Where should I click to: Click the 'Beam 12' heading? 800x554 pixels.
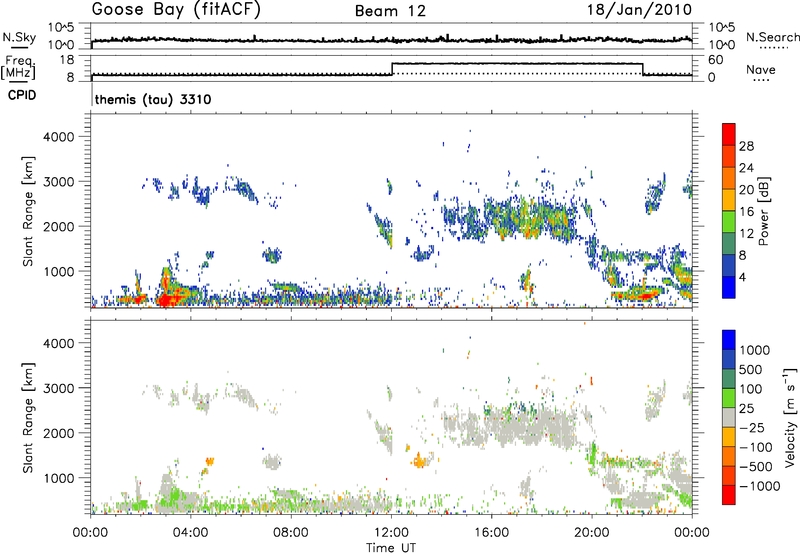[390, 11]
